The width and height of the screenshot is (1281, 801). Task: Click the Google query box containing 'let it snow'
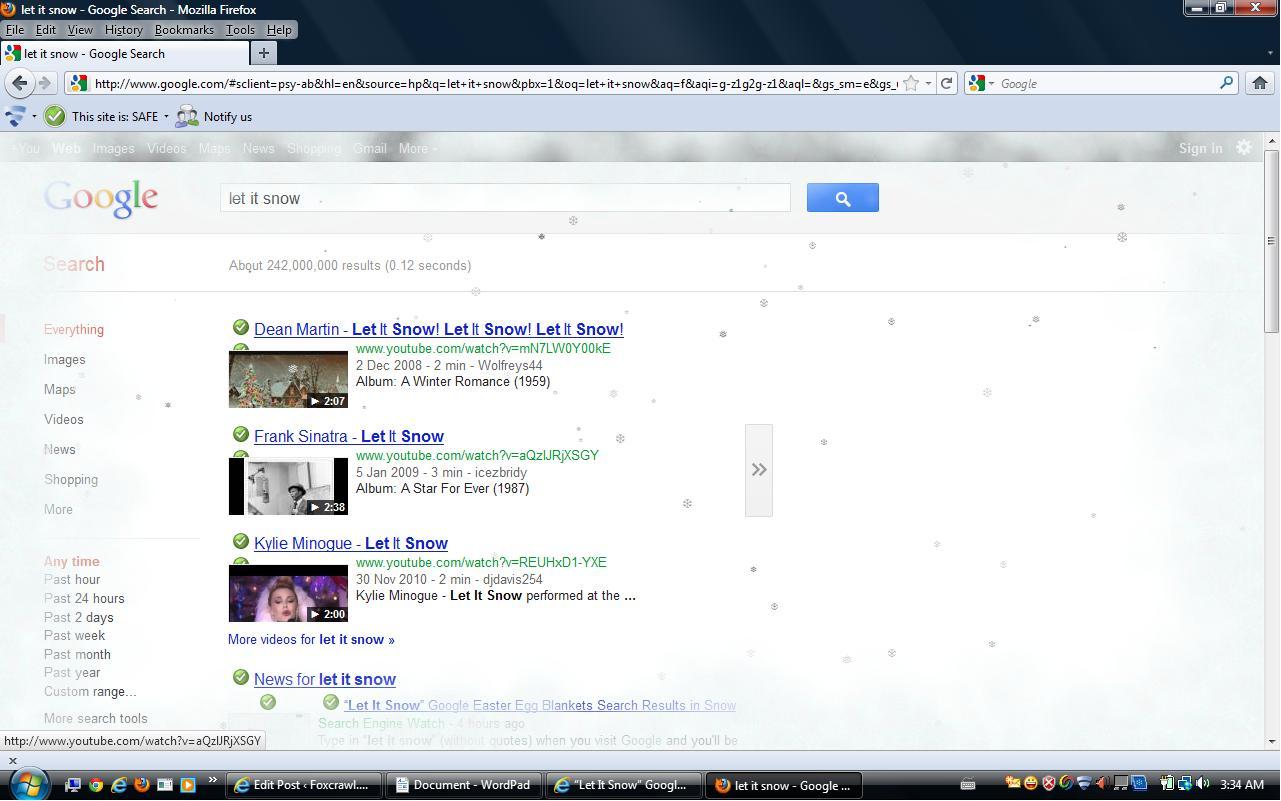[x=505, y=198]
